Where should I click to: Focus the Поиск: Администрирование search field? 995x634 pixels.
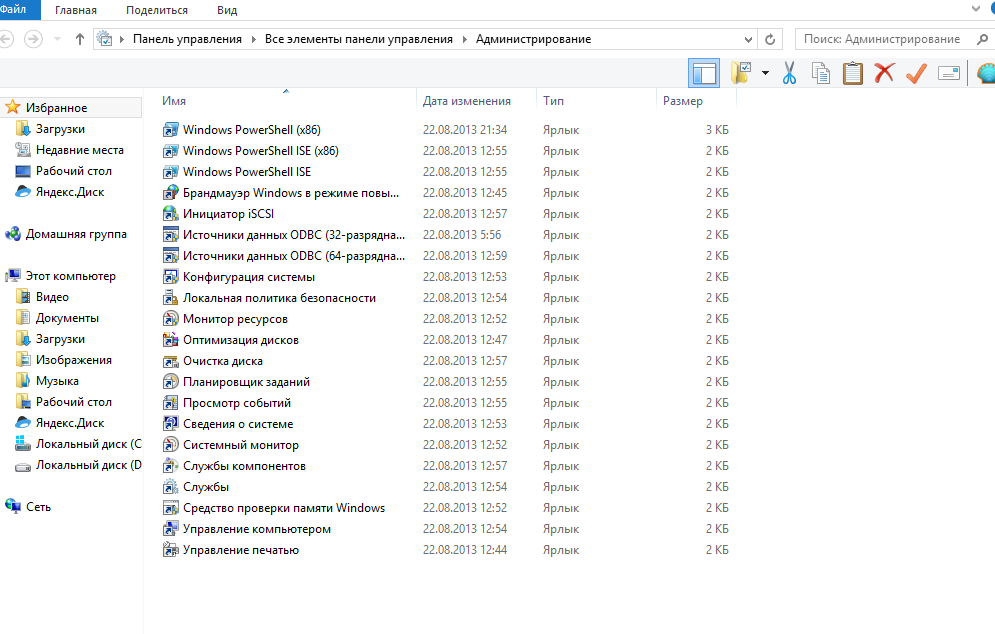coord(882,39)
